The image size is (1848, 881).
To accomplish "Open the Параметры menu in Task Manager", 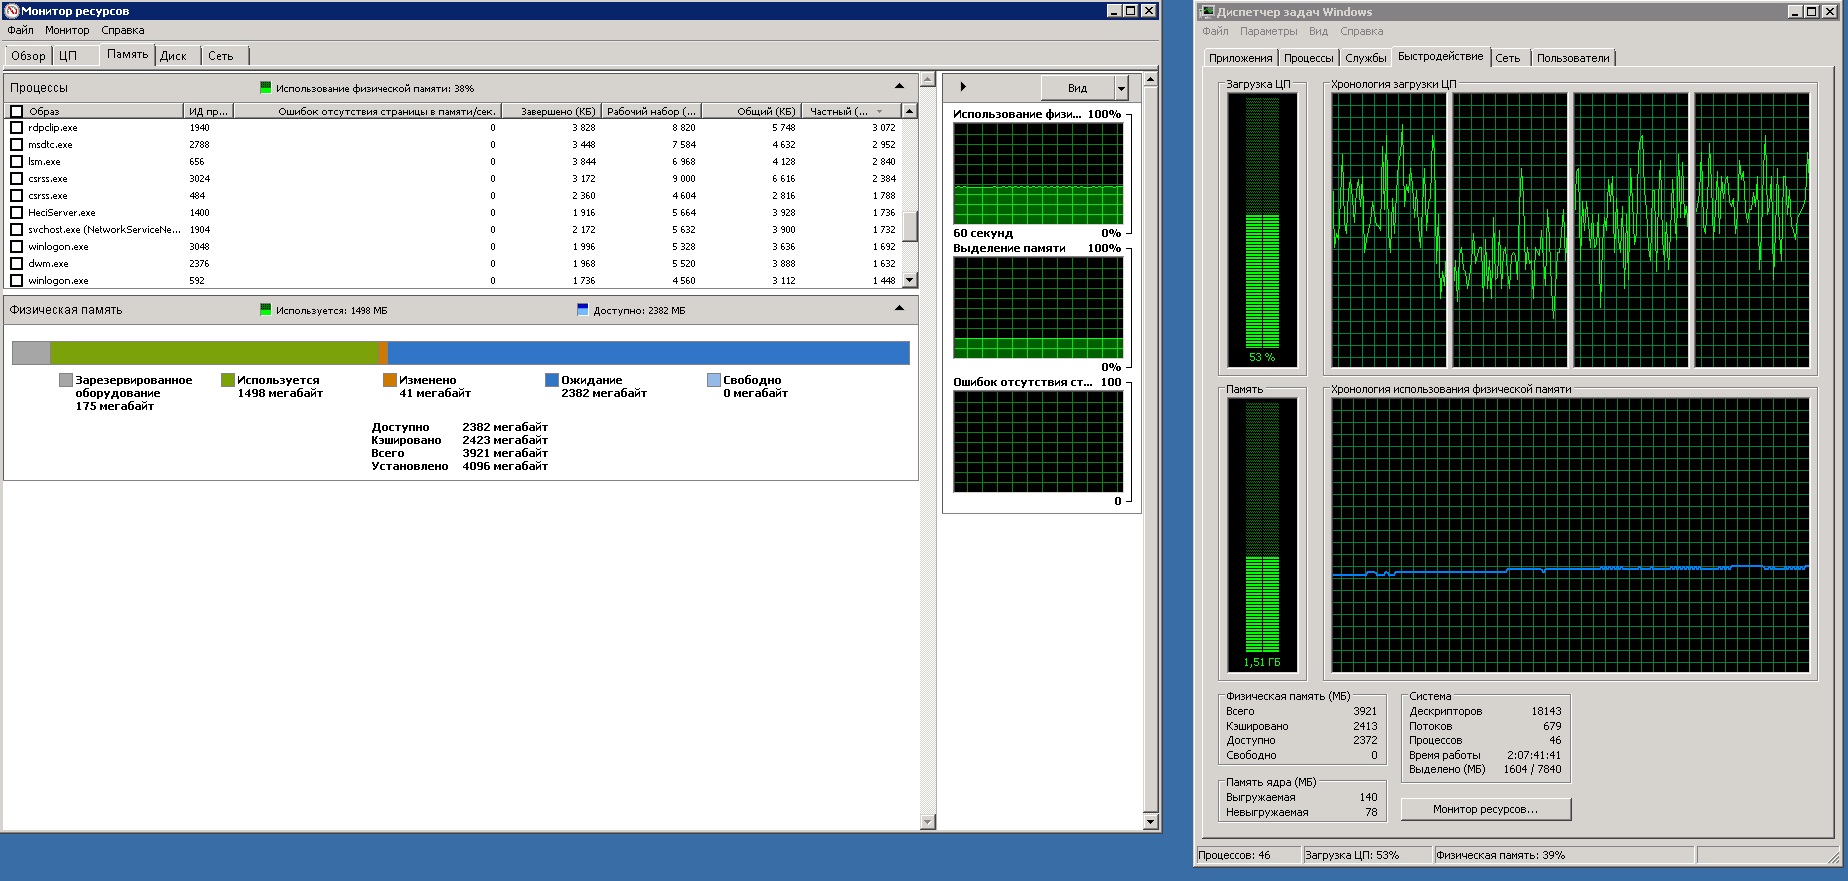I will point(1268,31).
